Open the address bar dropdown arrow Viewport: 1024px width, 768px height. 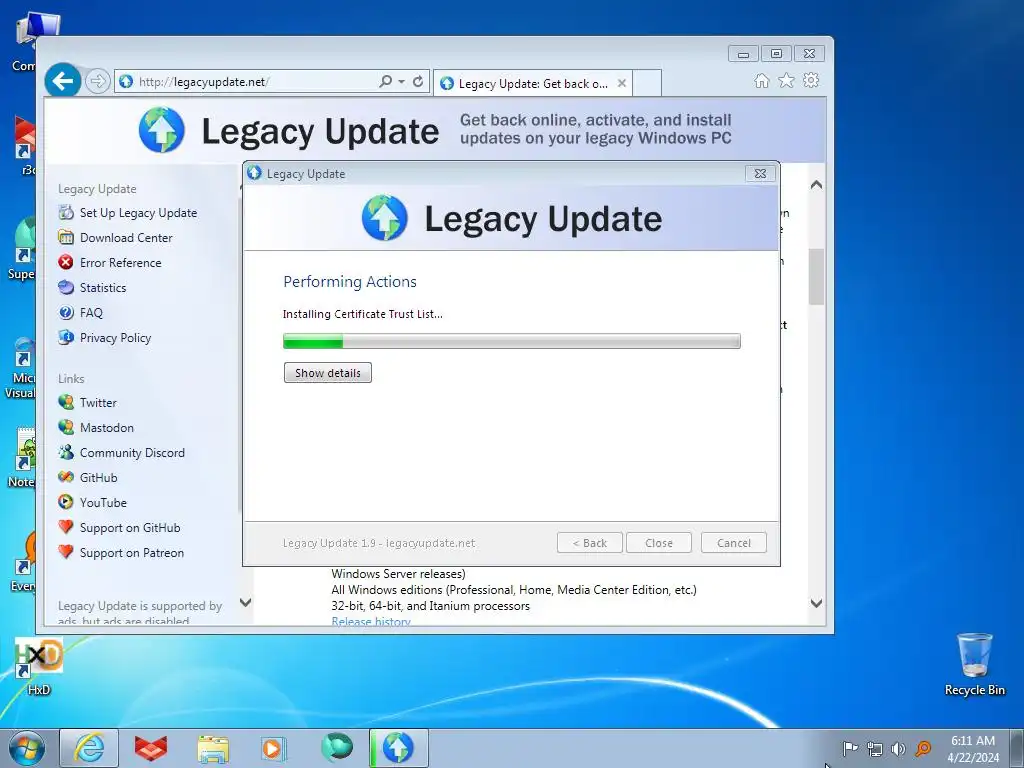pos(402,82)
